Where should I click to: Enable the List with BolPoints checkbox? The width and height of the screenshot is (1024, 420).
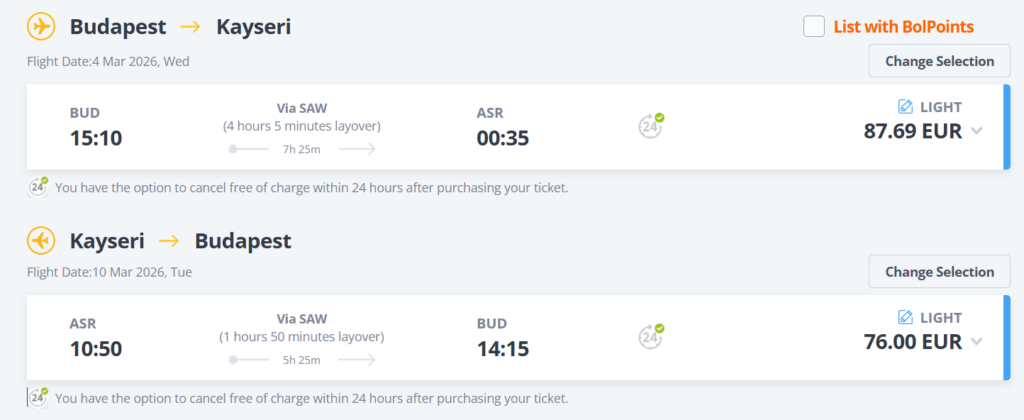[814, 27]
